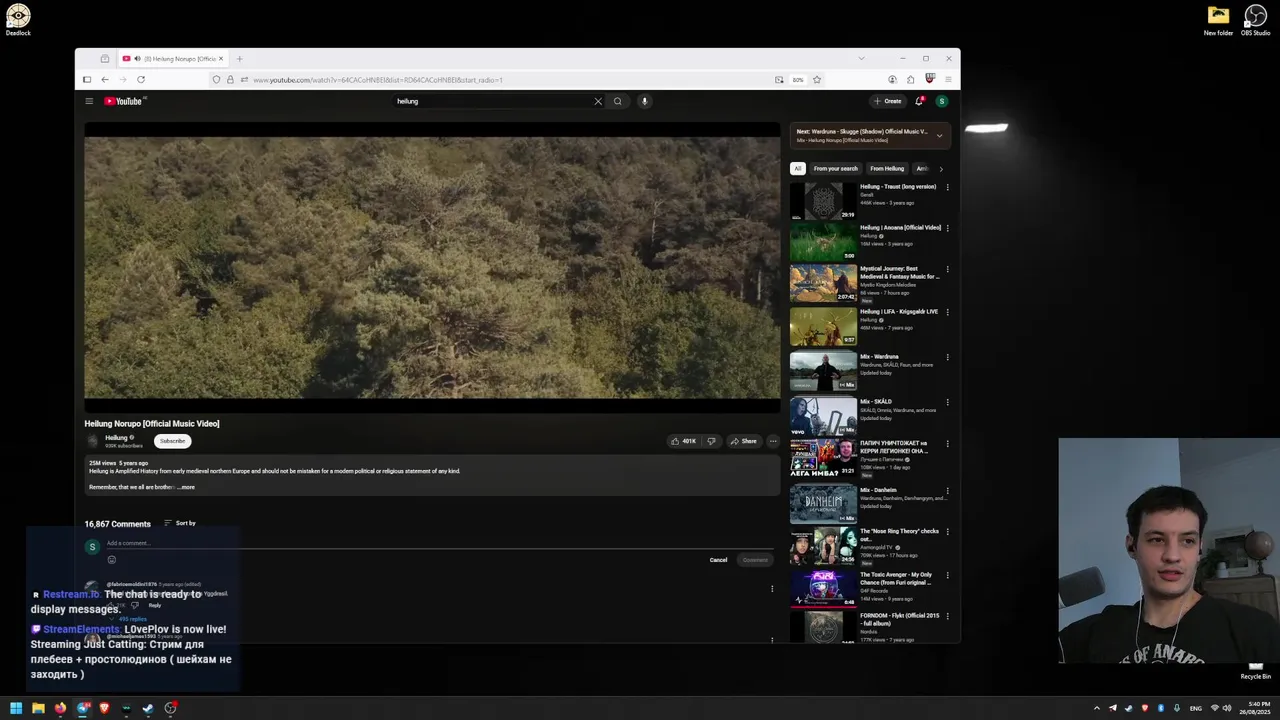Share the video
This screenshot has width=1280, height=720.
[x=743, y=441]
